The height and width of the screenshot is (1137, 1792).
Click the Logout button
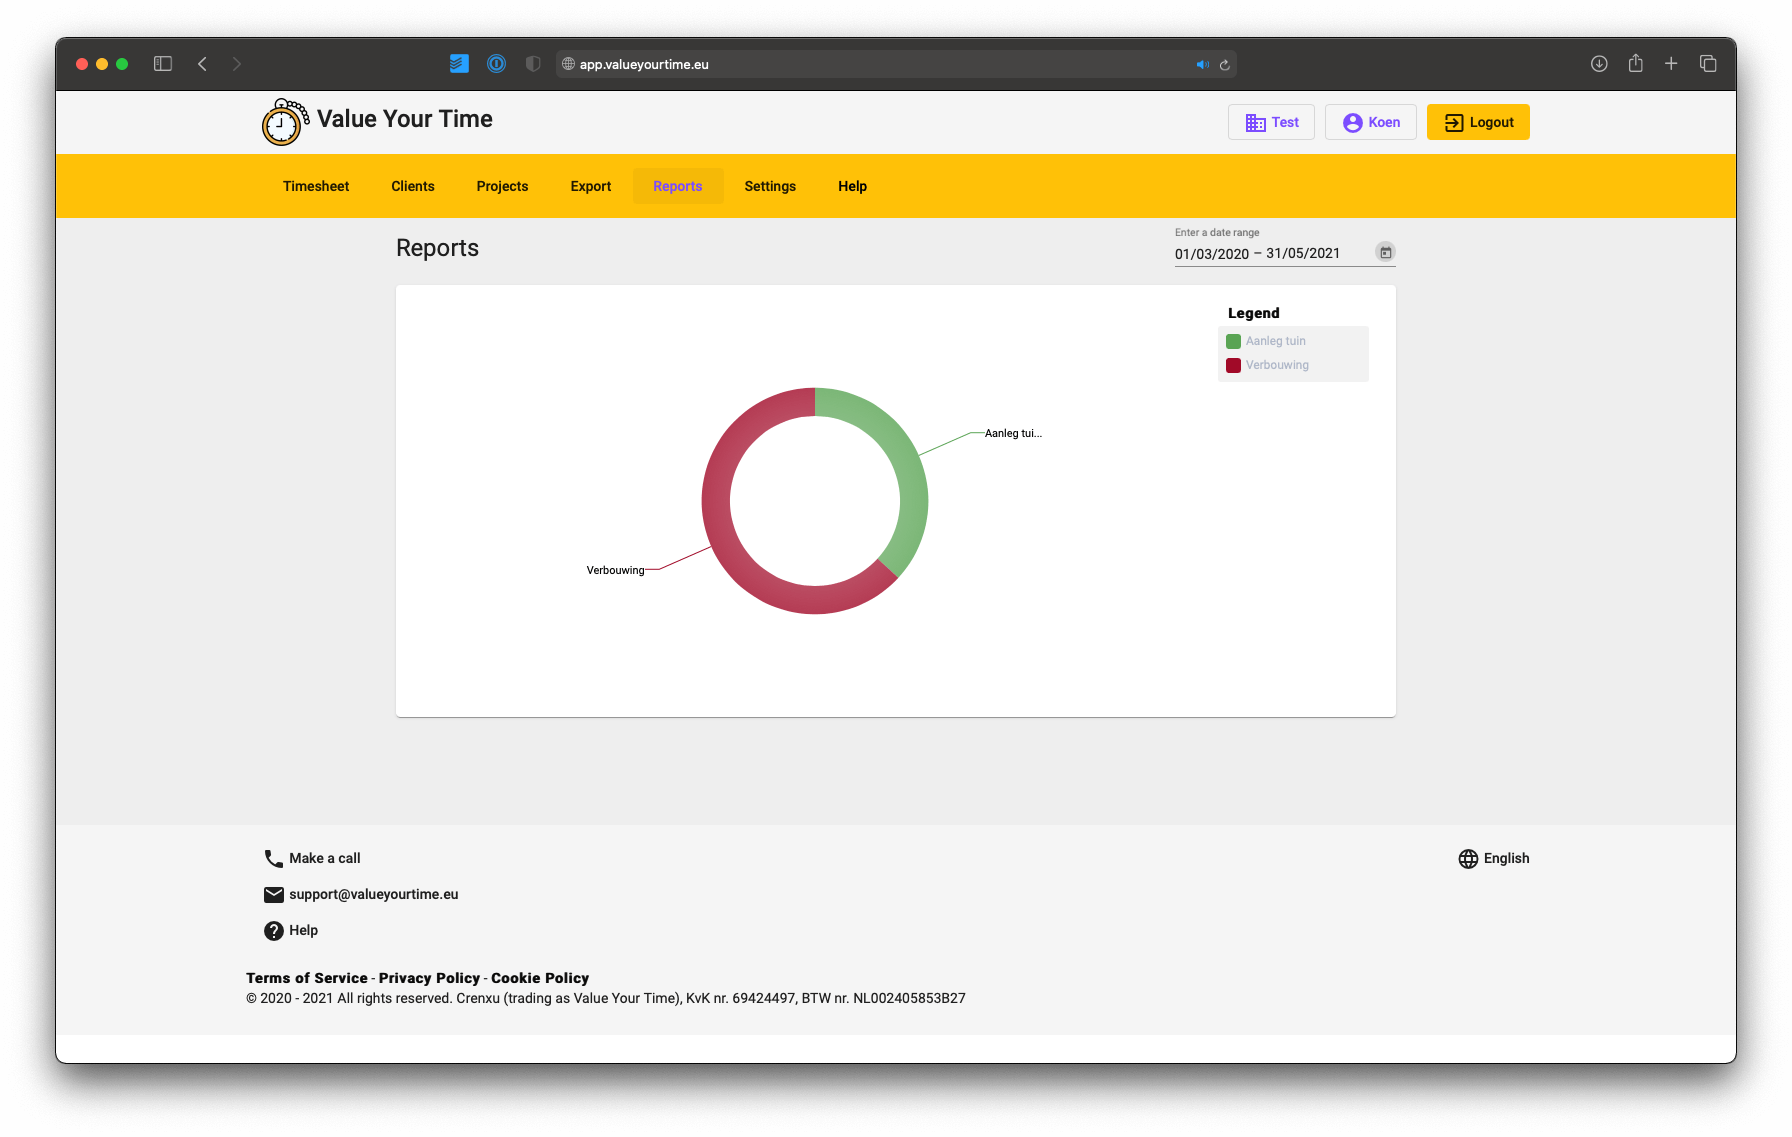(1477, 121)
